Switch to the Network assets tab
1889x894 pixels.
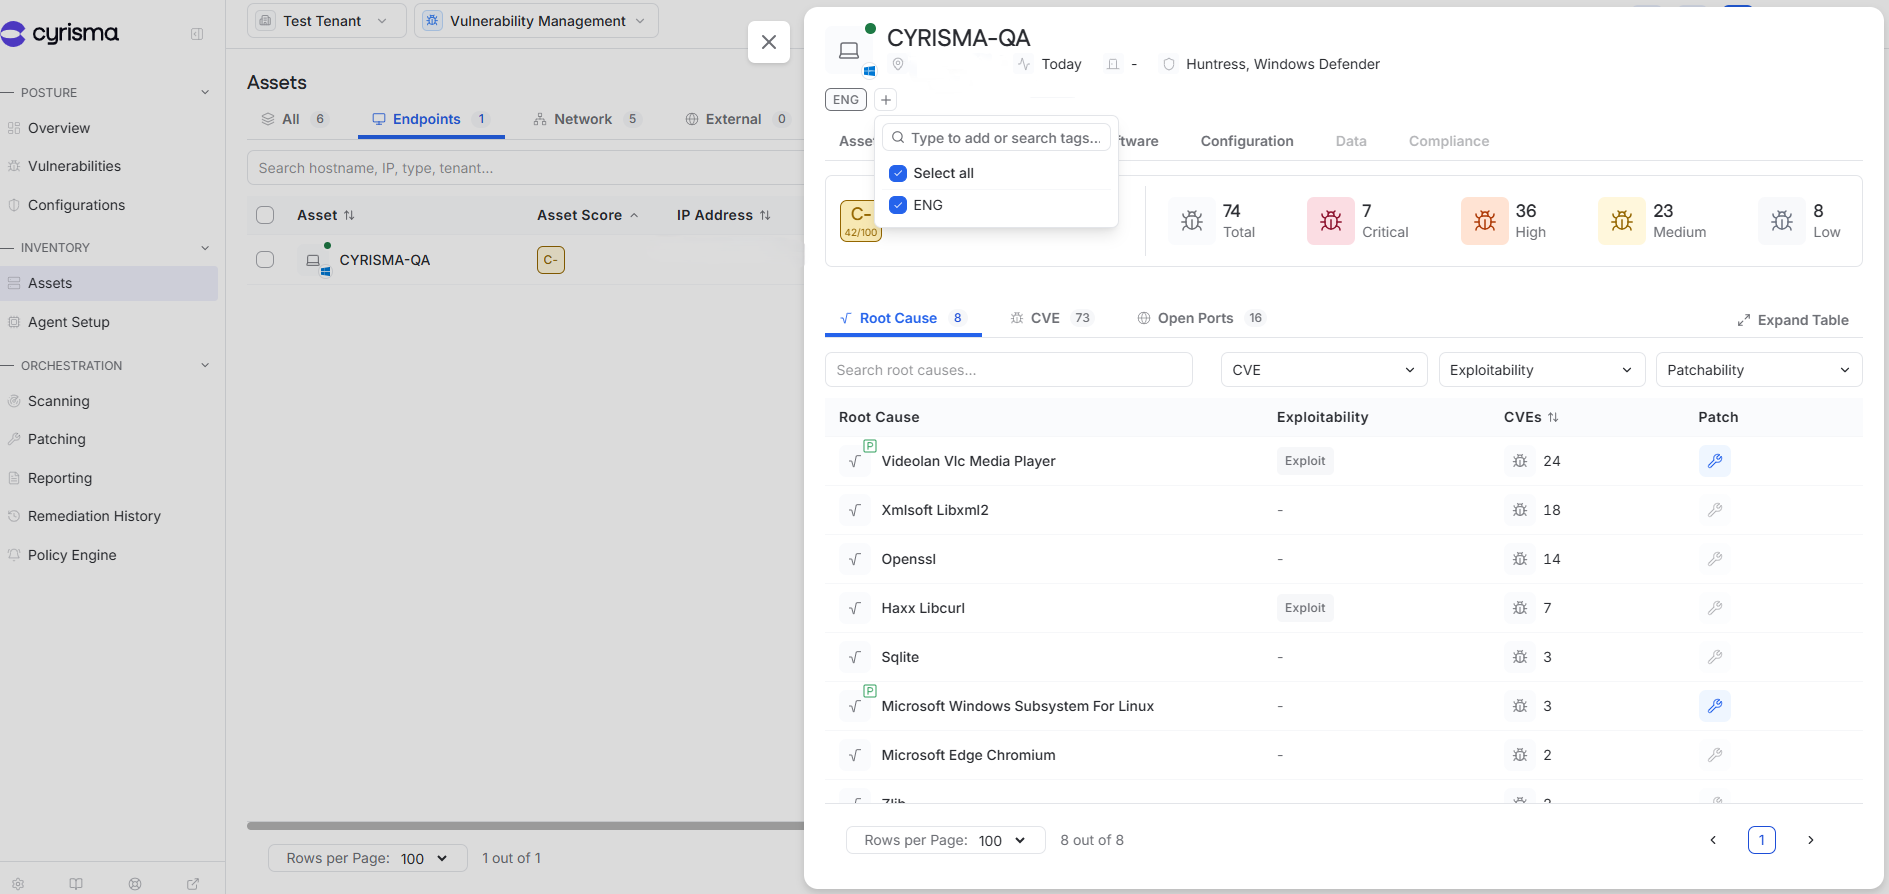click(587, 119)
